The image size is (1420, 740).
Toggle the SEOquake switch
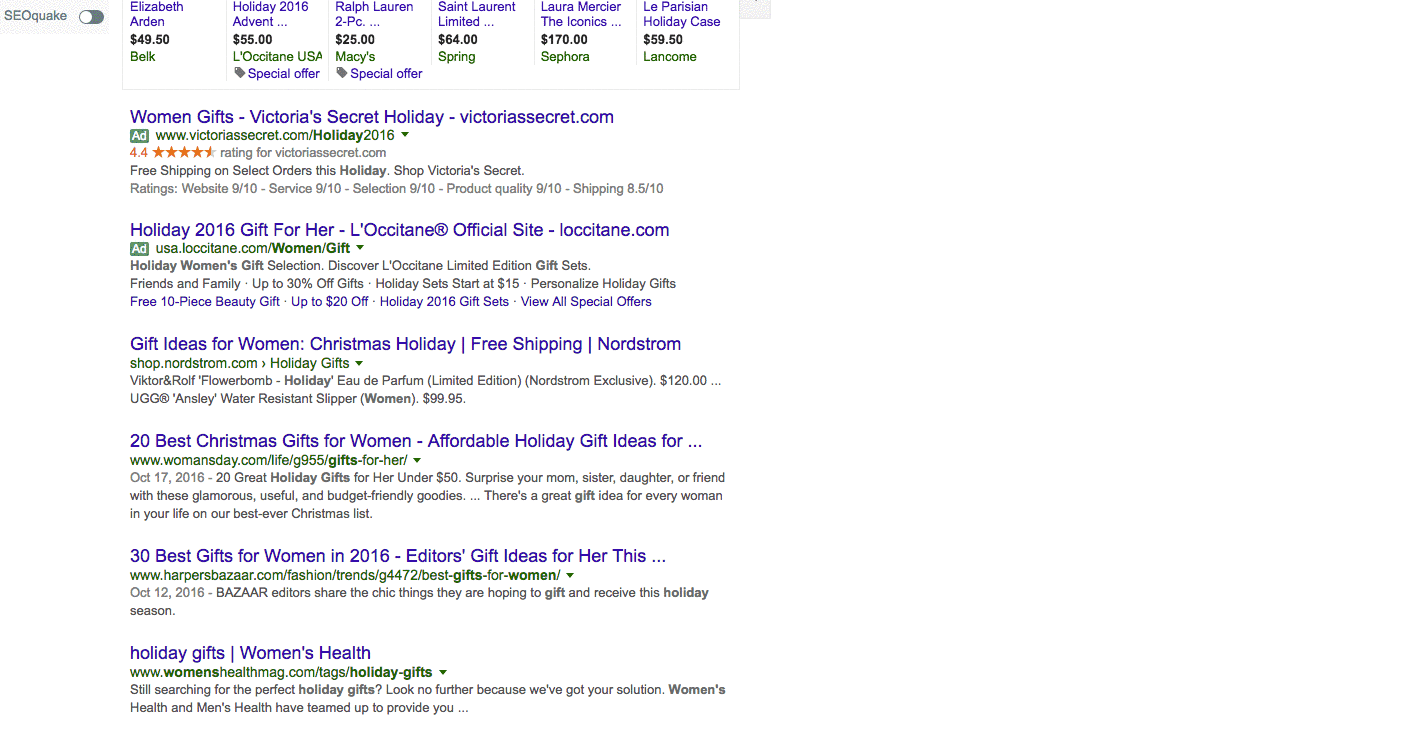(x=91, y=17)
